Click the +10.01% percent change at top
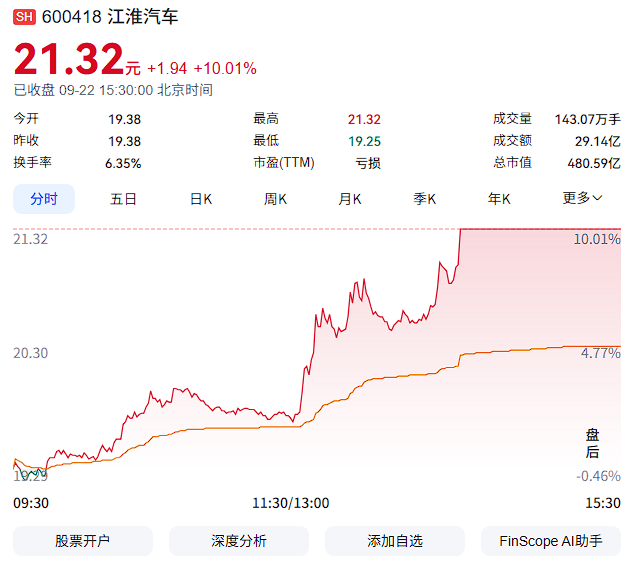633x563 pixels. (225, 69)
